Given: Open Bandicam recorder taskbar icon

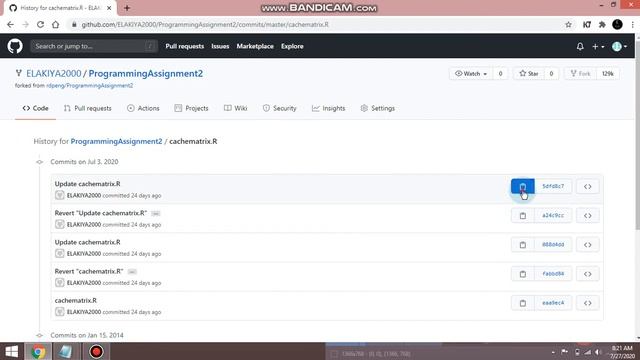Looking at the screenshot, I should pos(96,352).
